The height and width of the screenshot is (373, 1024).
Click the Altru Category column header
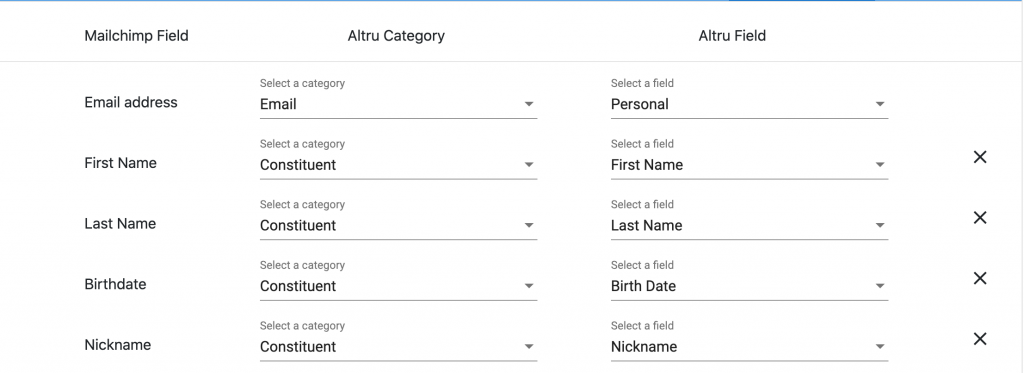point(396,36)
